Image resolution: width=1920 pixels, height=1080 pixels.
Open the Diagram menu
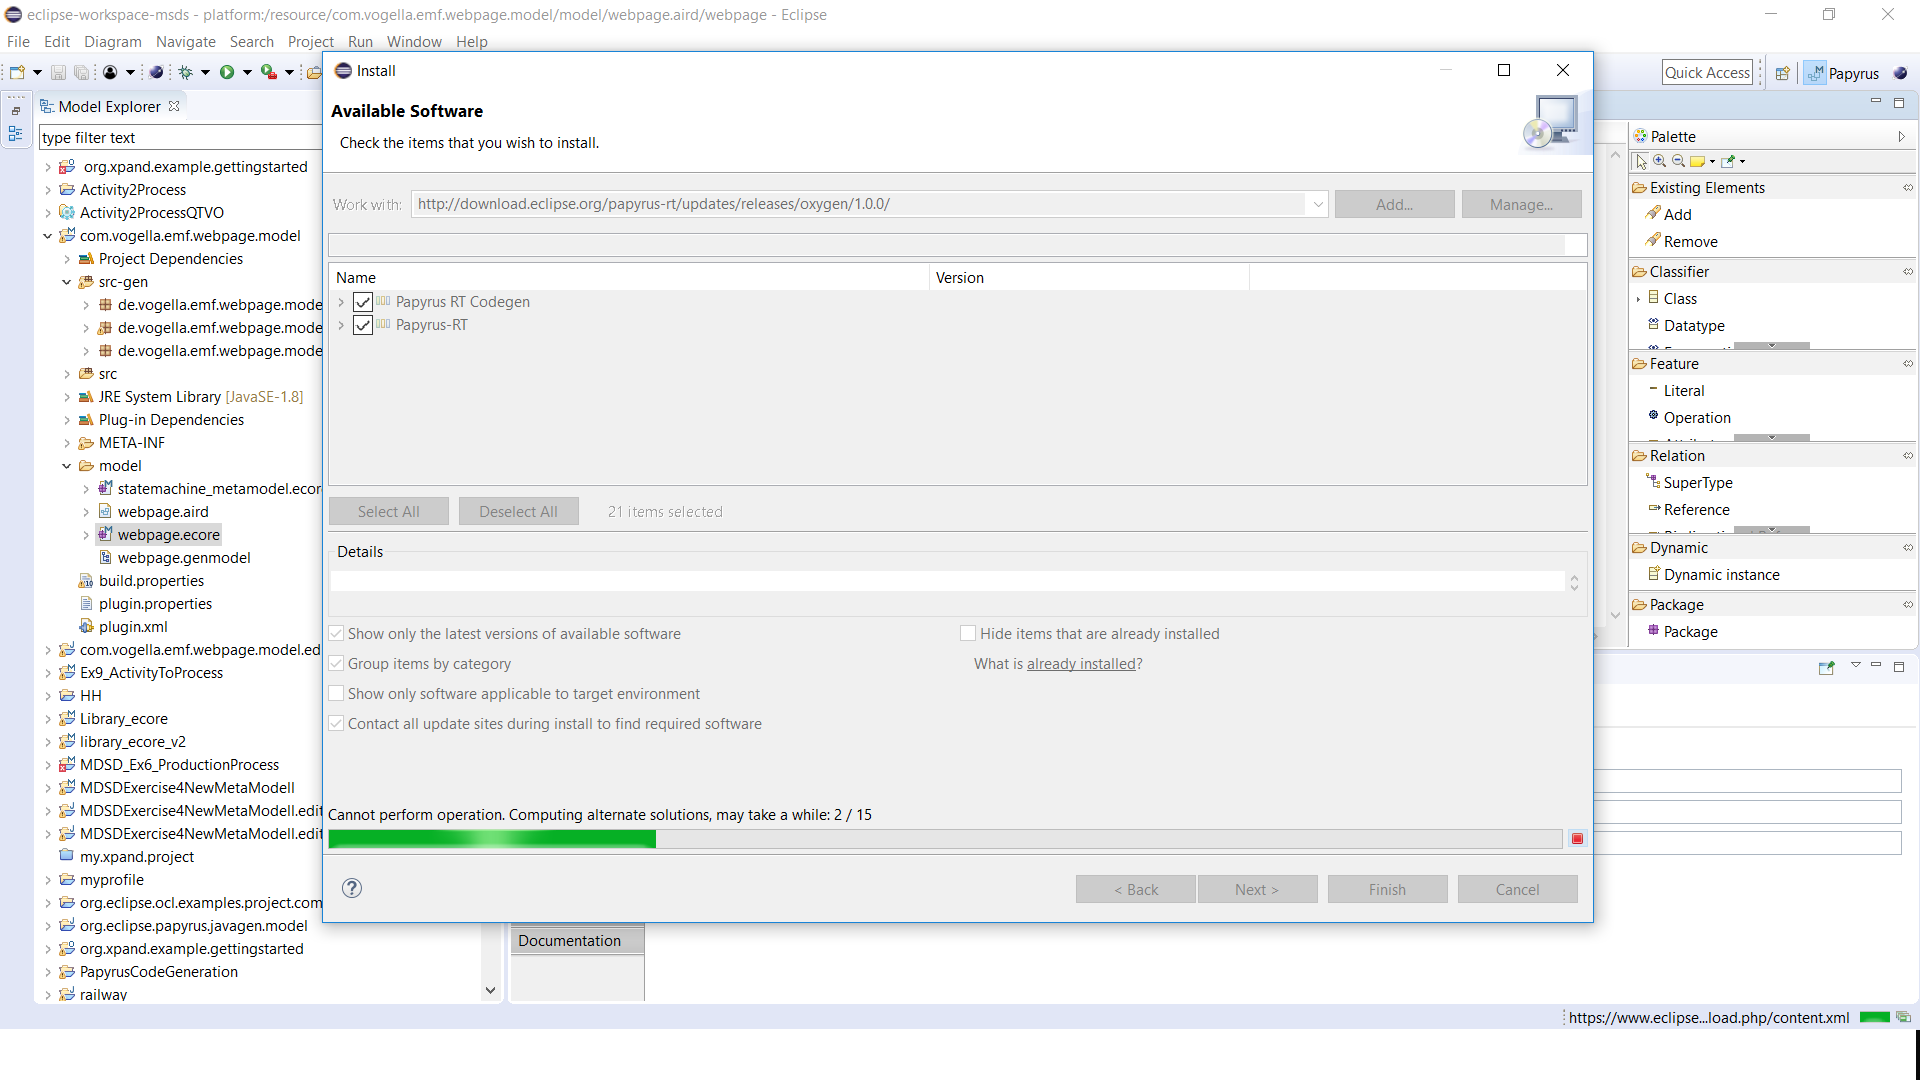coord(113,41)
